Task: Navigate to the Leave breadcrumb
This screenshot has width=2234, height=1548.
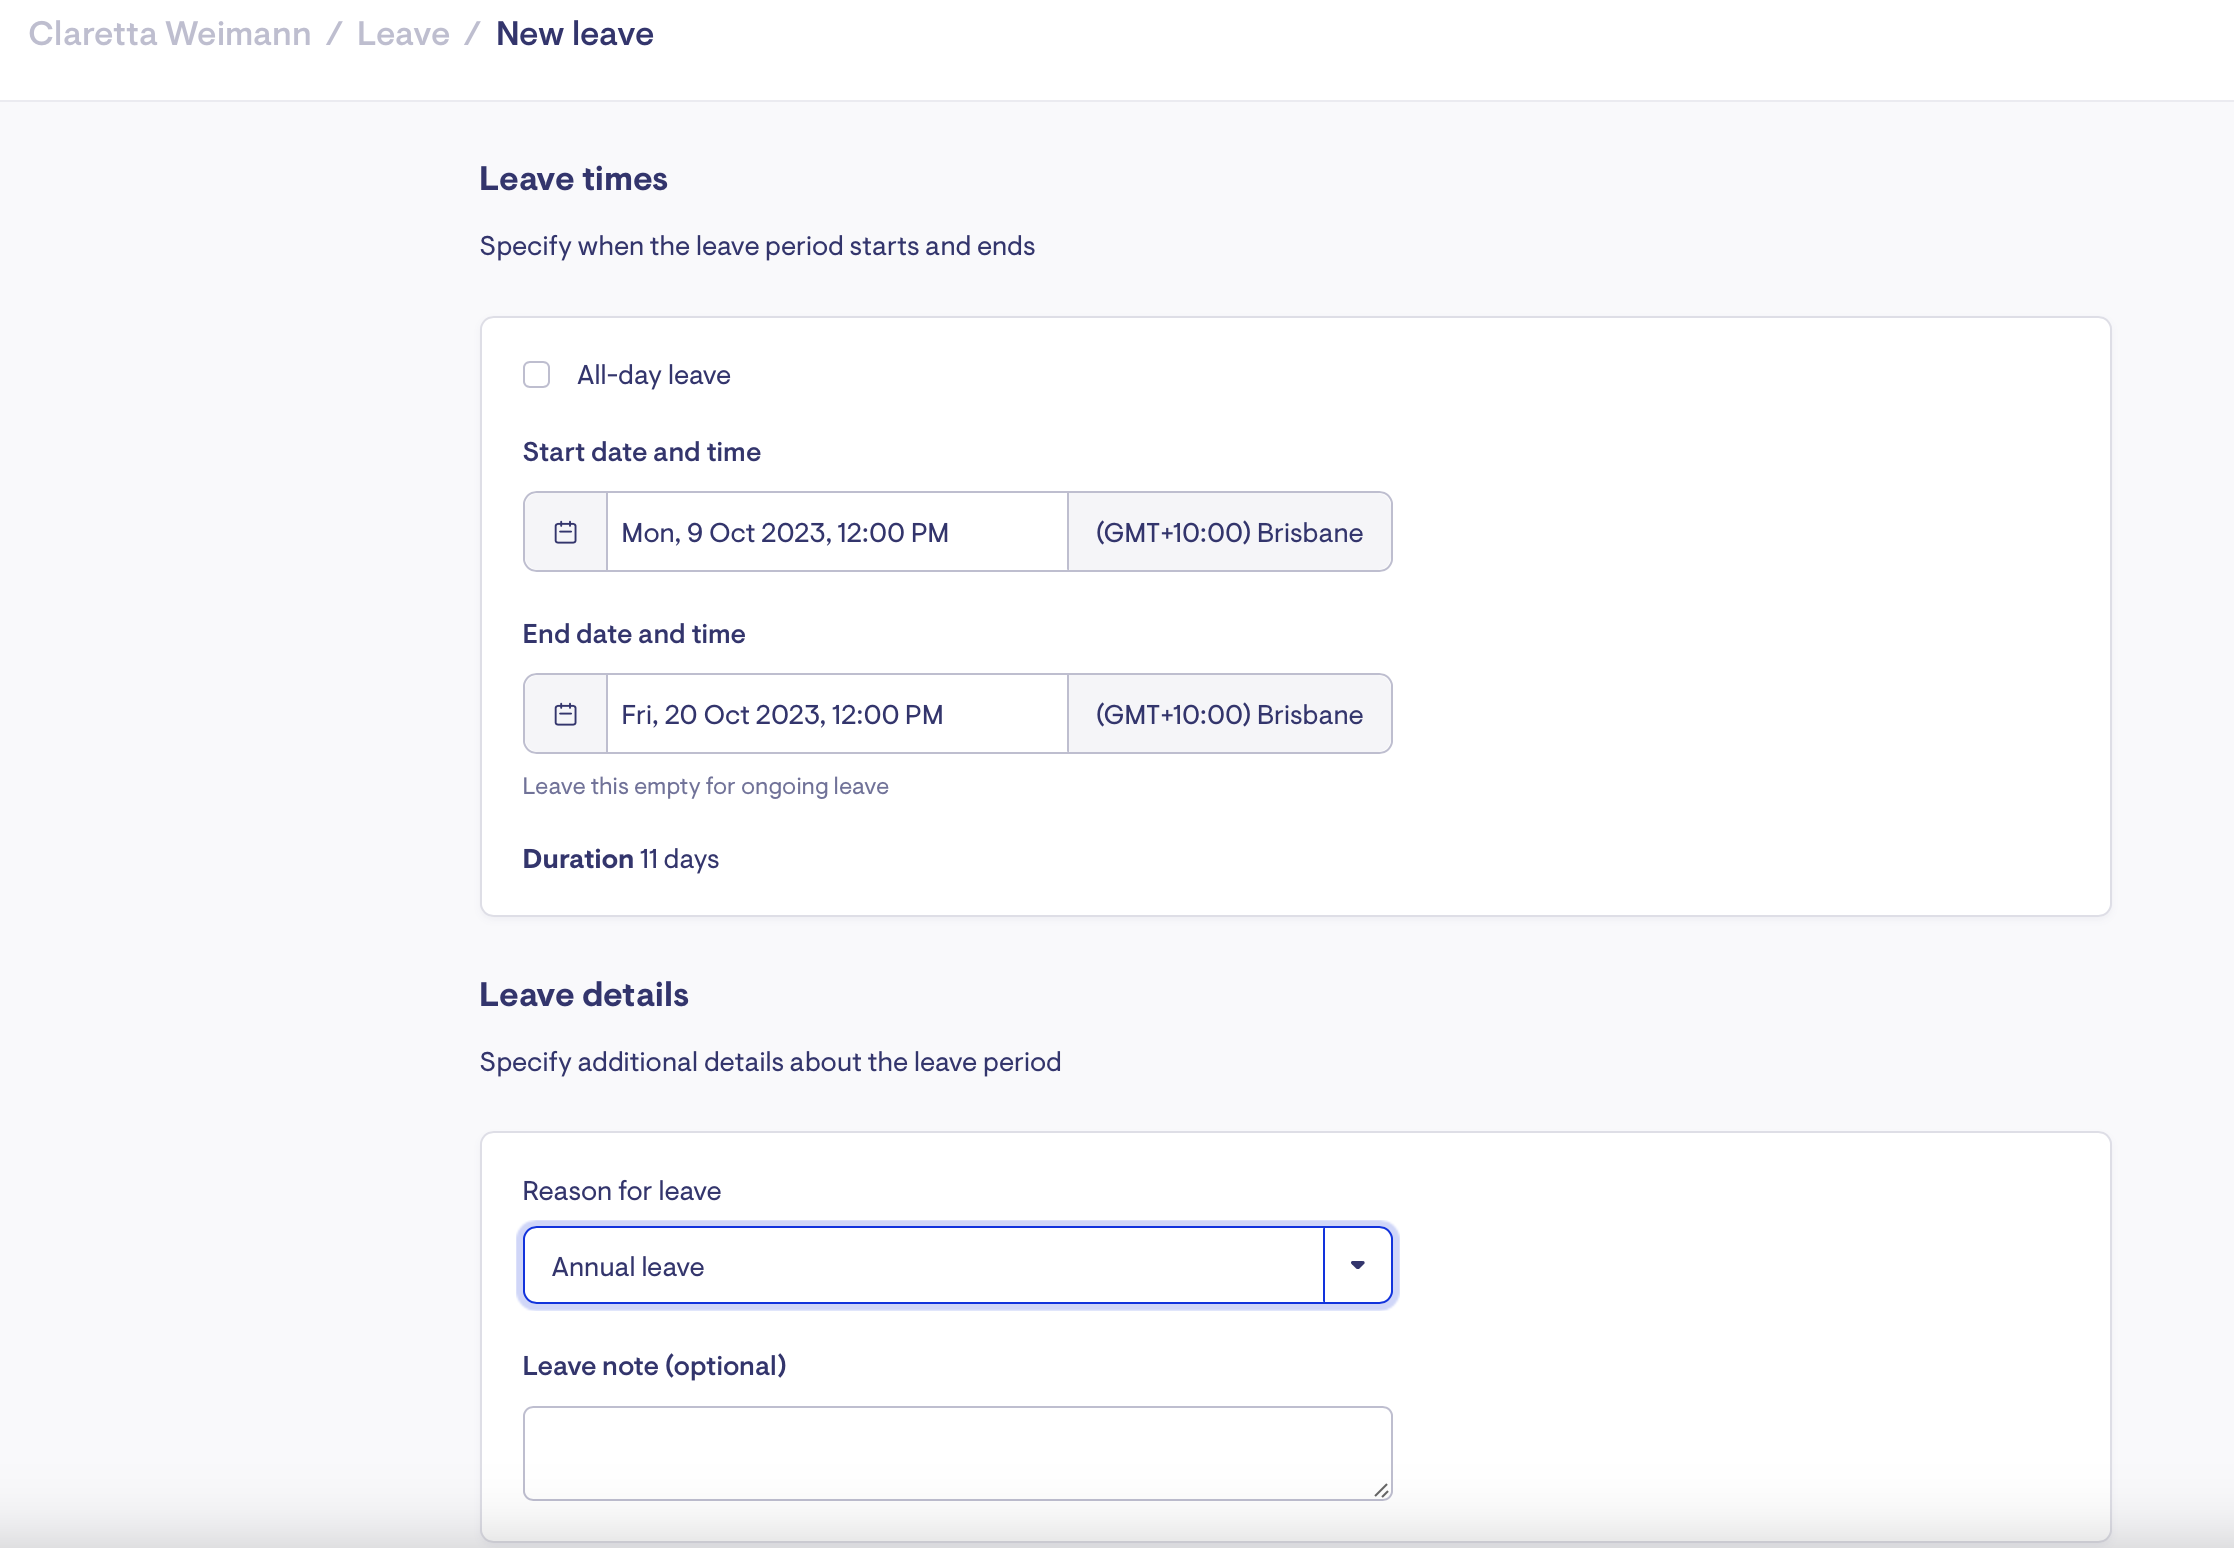Action: [403, 34]
